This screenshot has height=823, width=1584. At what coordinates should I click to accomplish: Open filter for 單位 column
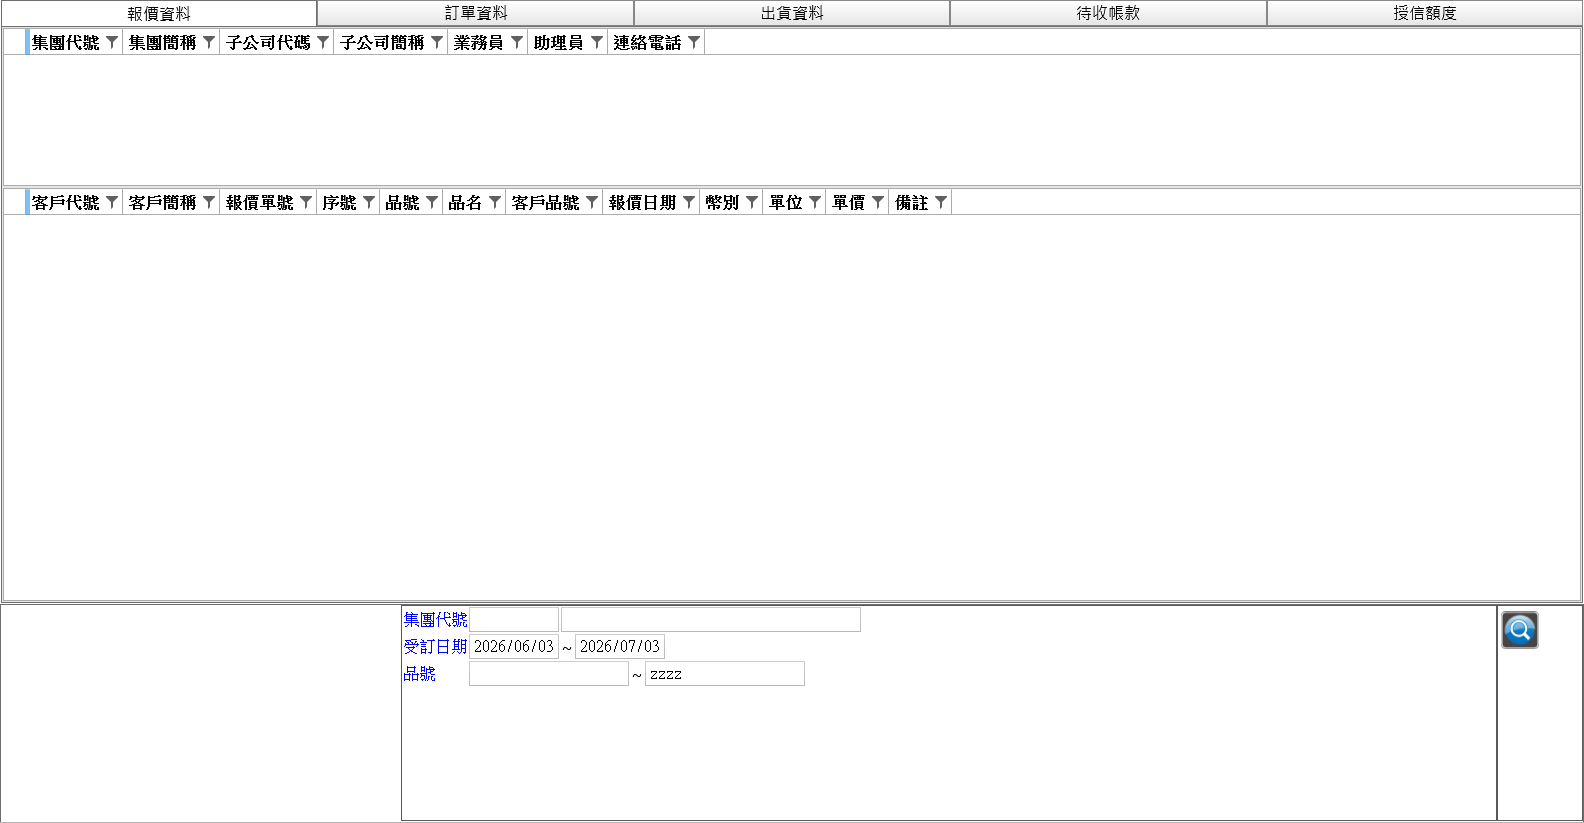point(815,202)
